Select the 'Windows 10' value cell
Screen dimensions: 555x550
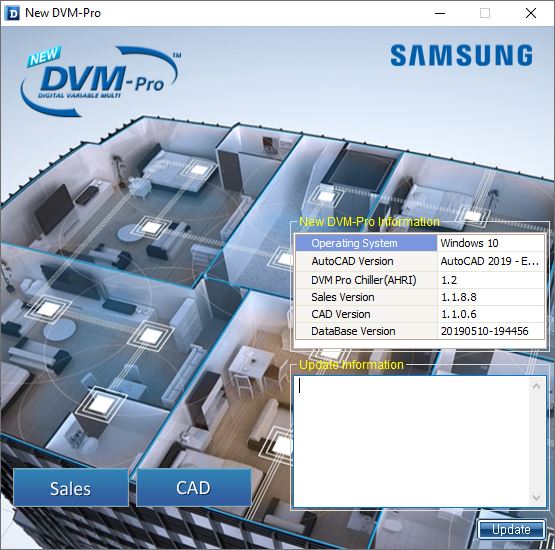coord(491,243)
